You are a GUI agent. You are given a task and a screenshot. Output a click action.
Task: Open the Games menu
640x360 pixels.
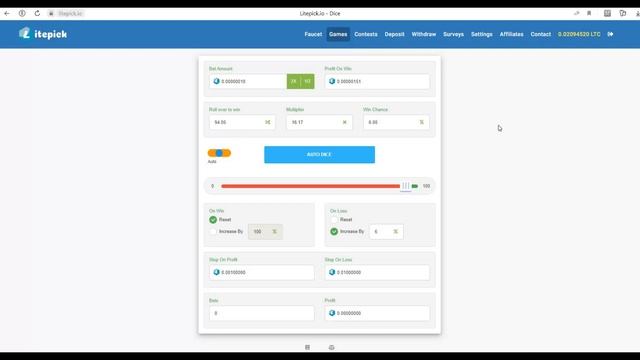[338, 34]
